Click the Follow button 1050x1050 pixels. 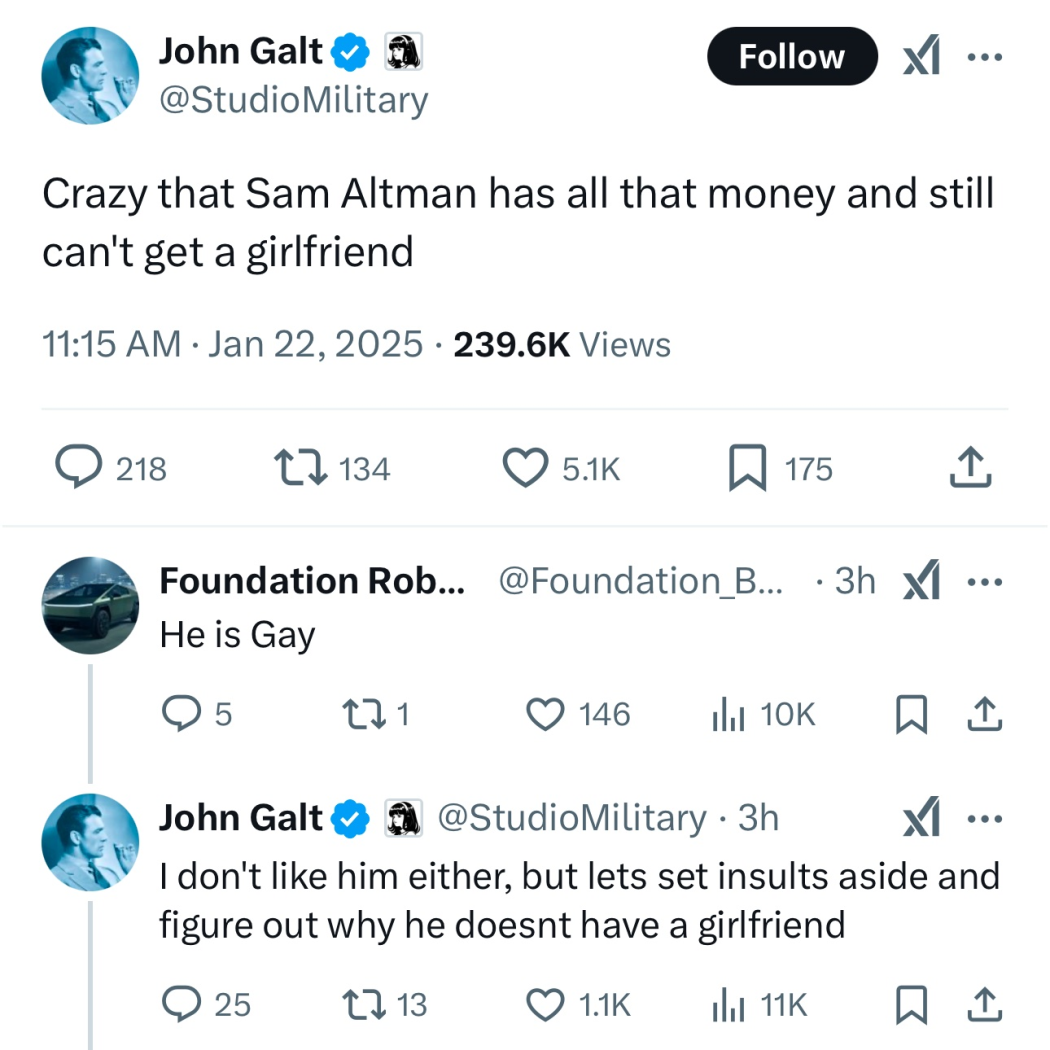pos(791,56)
